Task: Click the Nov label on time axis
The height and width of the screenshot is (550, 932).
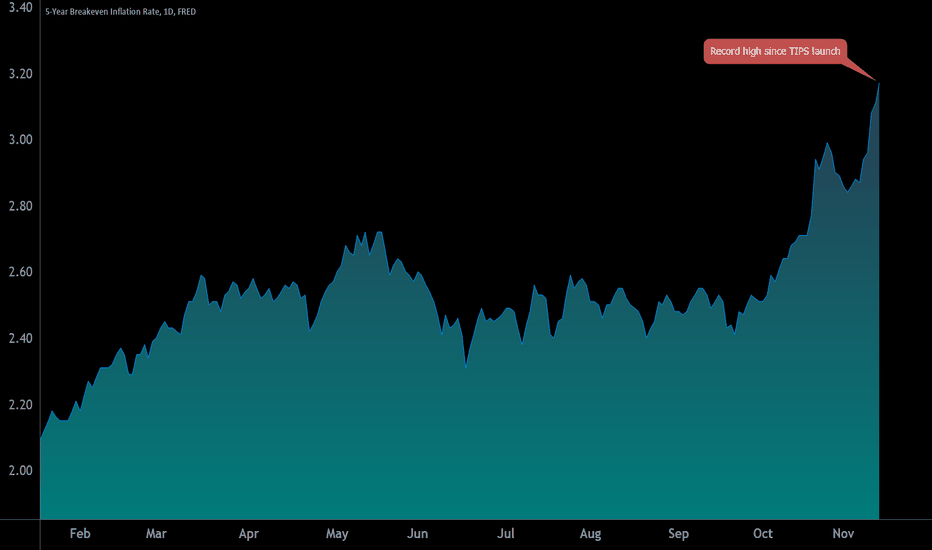Action: (x=843, y=533)
